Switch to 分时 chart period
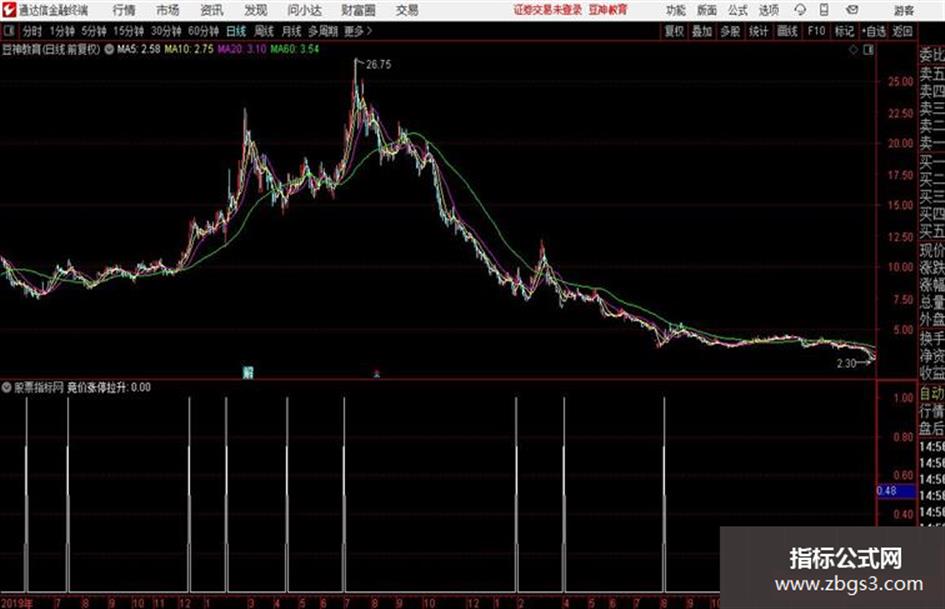This screenshot has height=609, width=945. (33, 31)
